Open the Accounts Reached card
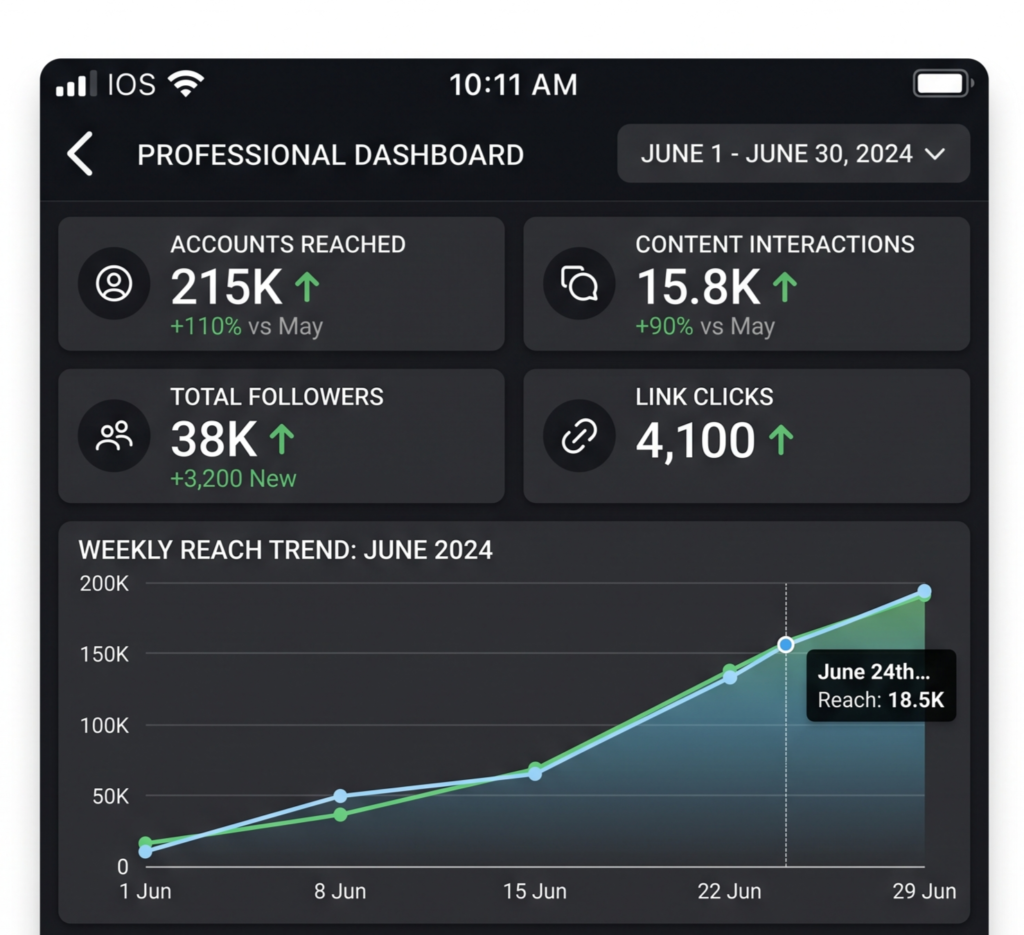The image size is (1024, 935). pyautogui.click(x=281, y=284)
